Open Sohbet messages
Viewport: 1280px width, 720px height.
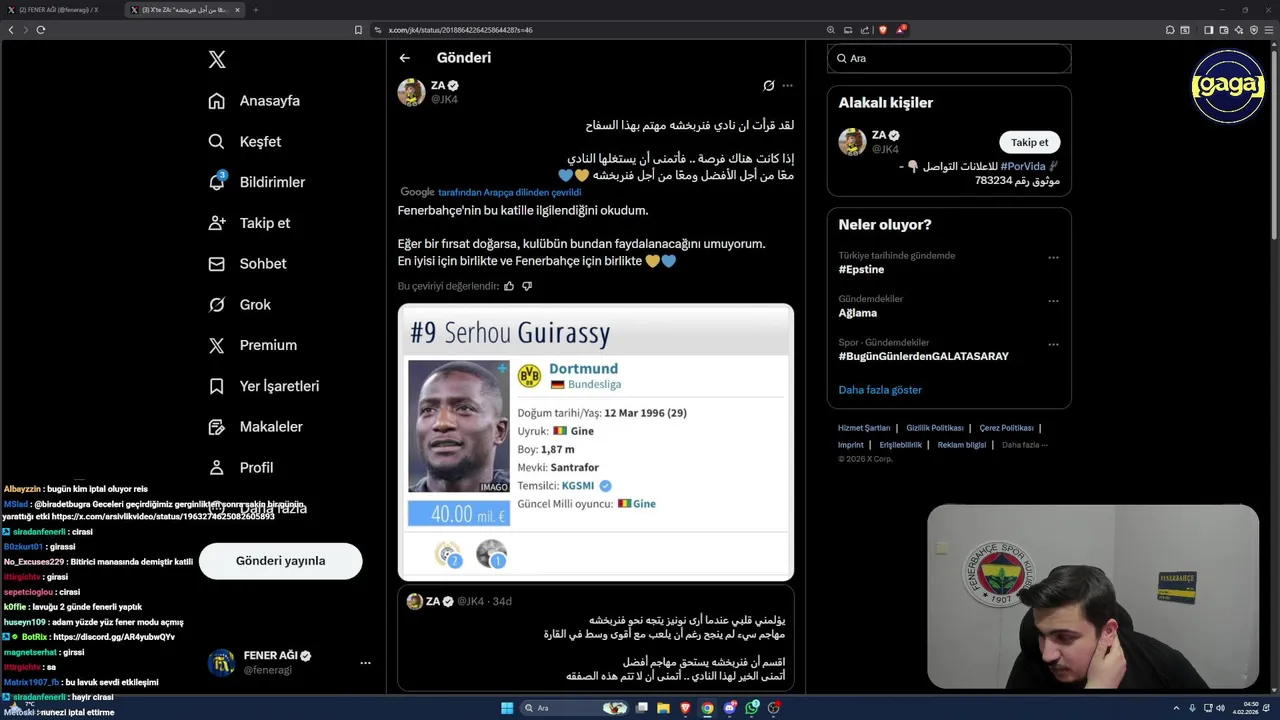point(247,264)
